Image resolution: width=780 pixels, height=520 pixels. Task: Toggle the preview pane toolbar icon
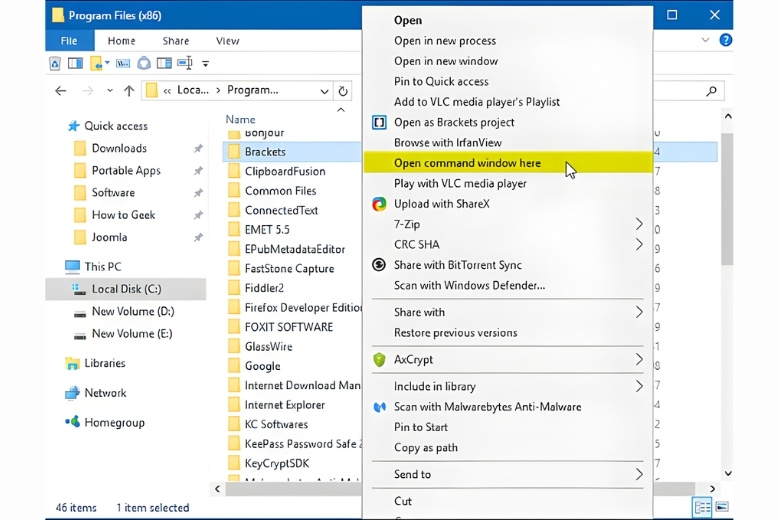click(75, 63)
